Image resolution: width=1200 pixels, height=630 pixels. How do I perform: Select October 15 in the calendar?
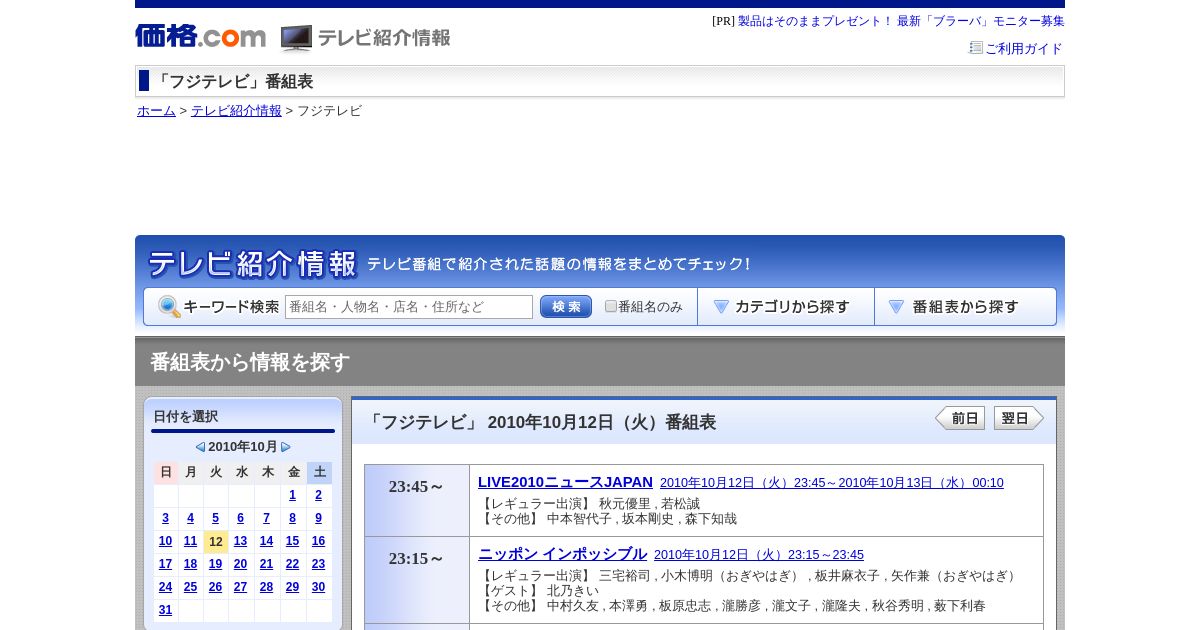[x=293, y=541]
